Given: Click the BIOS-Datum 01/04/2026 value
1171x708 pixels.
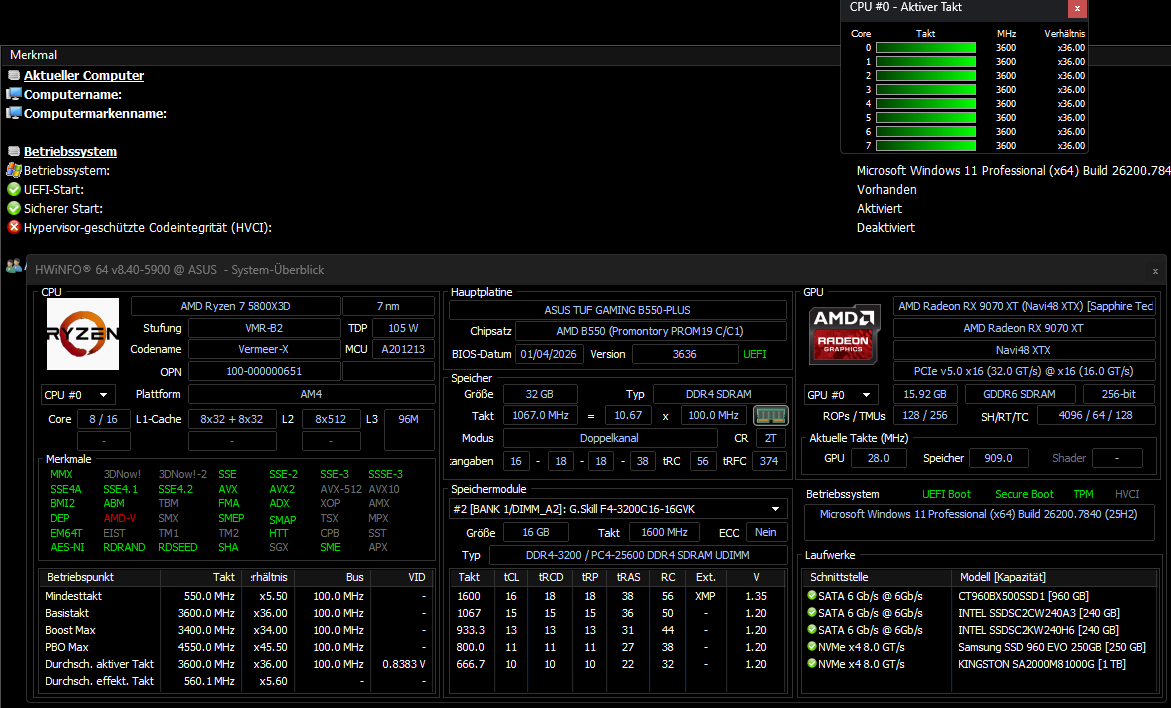Looking at the screenshot, I should click(x=549, y=354).
